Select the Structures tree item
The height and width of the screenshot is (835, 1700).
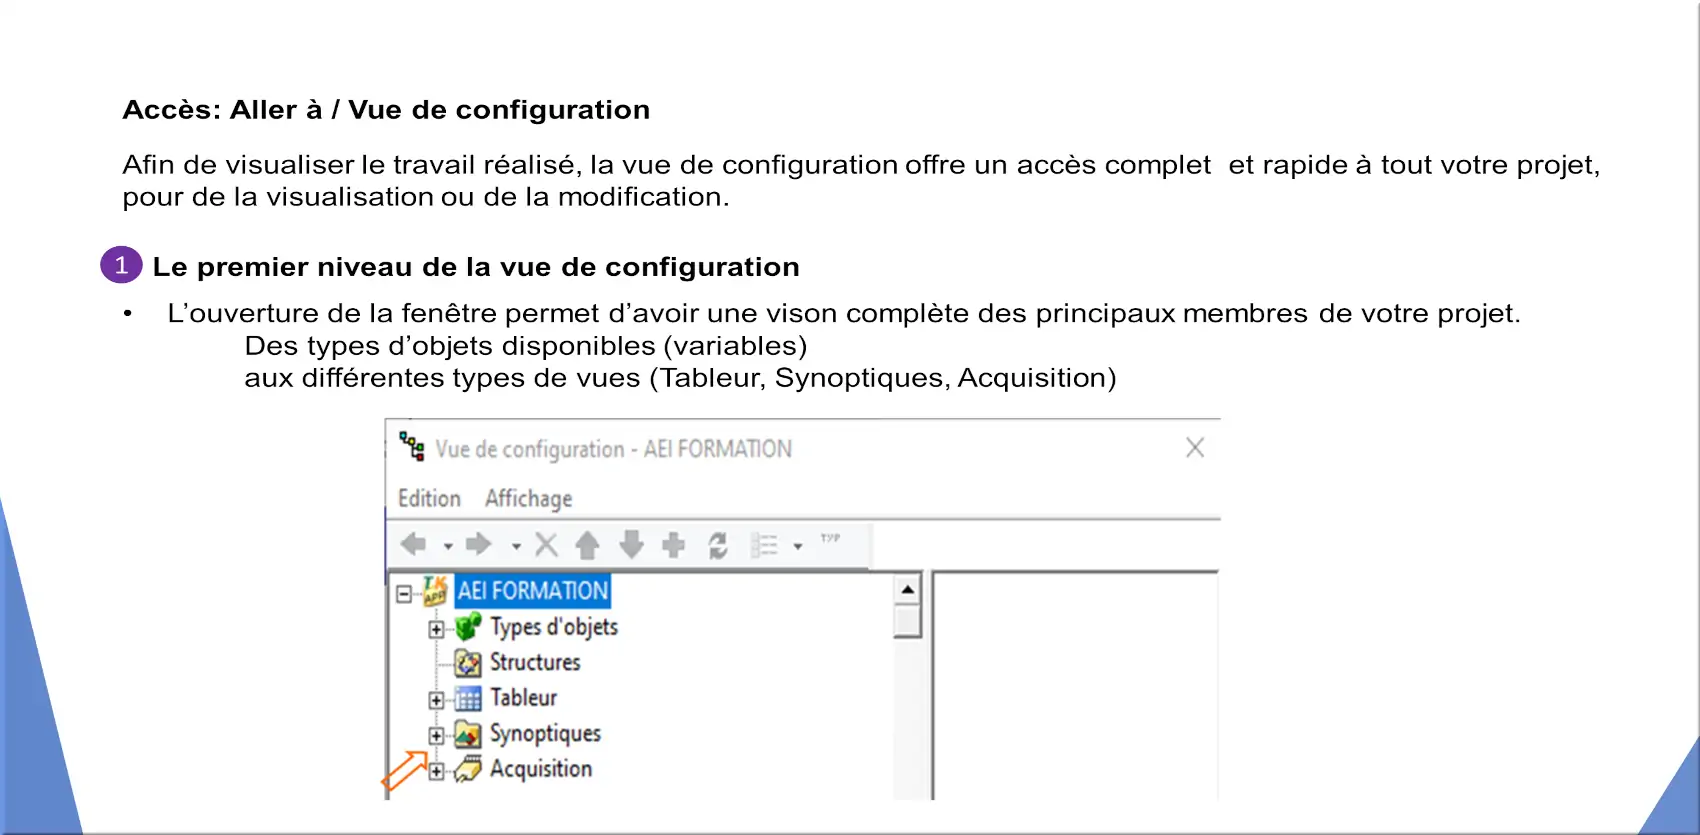point(535,662)
